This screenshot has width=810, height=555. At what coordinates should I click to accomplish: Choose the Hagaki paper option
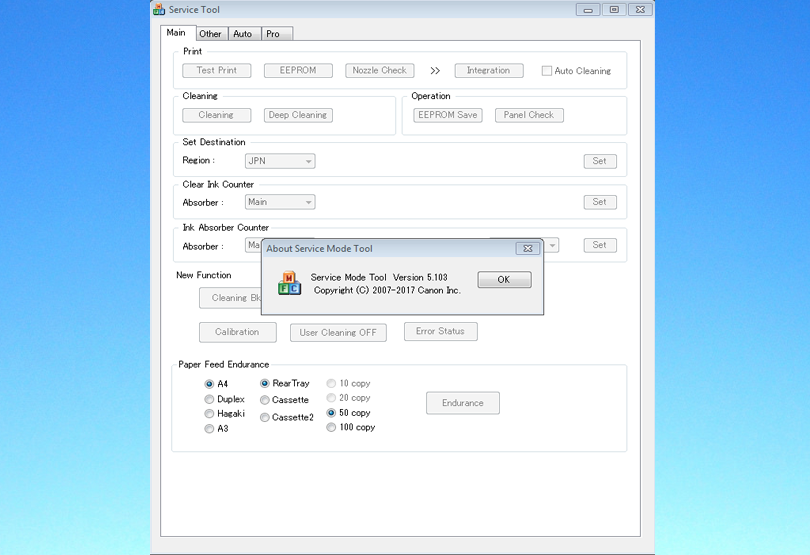pyautogui.click(x=209, y=413)
